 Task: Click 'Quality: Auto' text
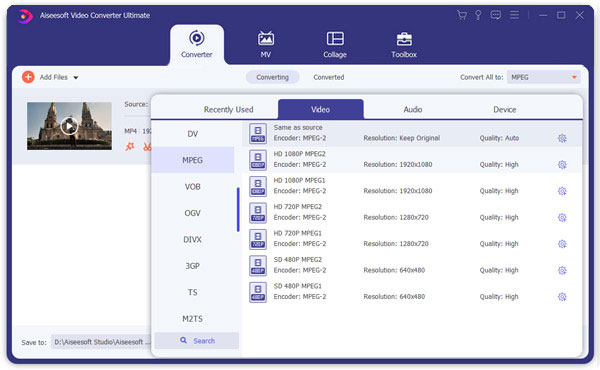pyautogui.click(x=499, y=138)
